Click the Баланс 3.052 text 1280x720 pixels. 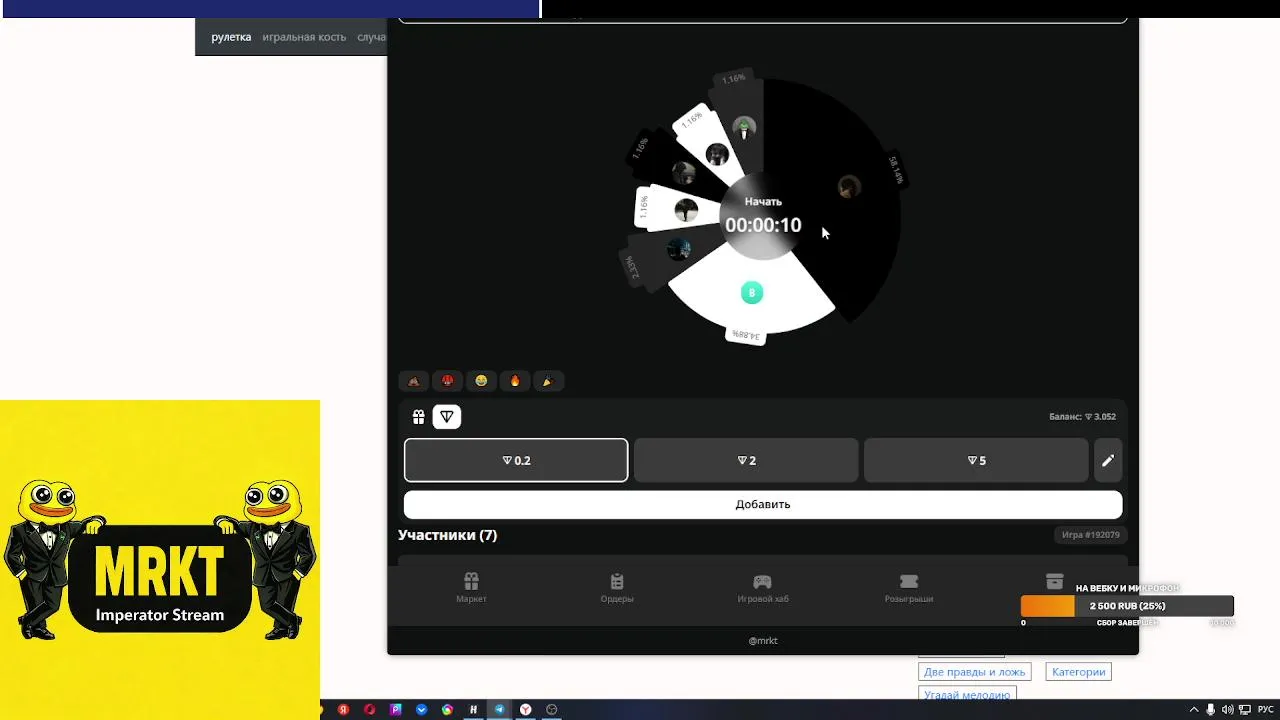1082,417
